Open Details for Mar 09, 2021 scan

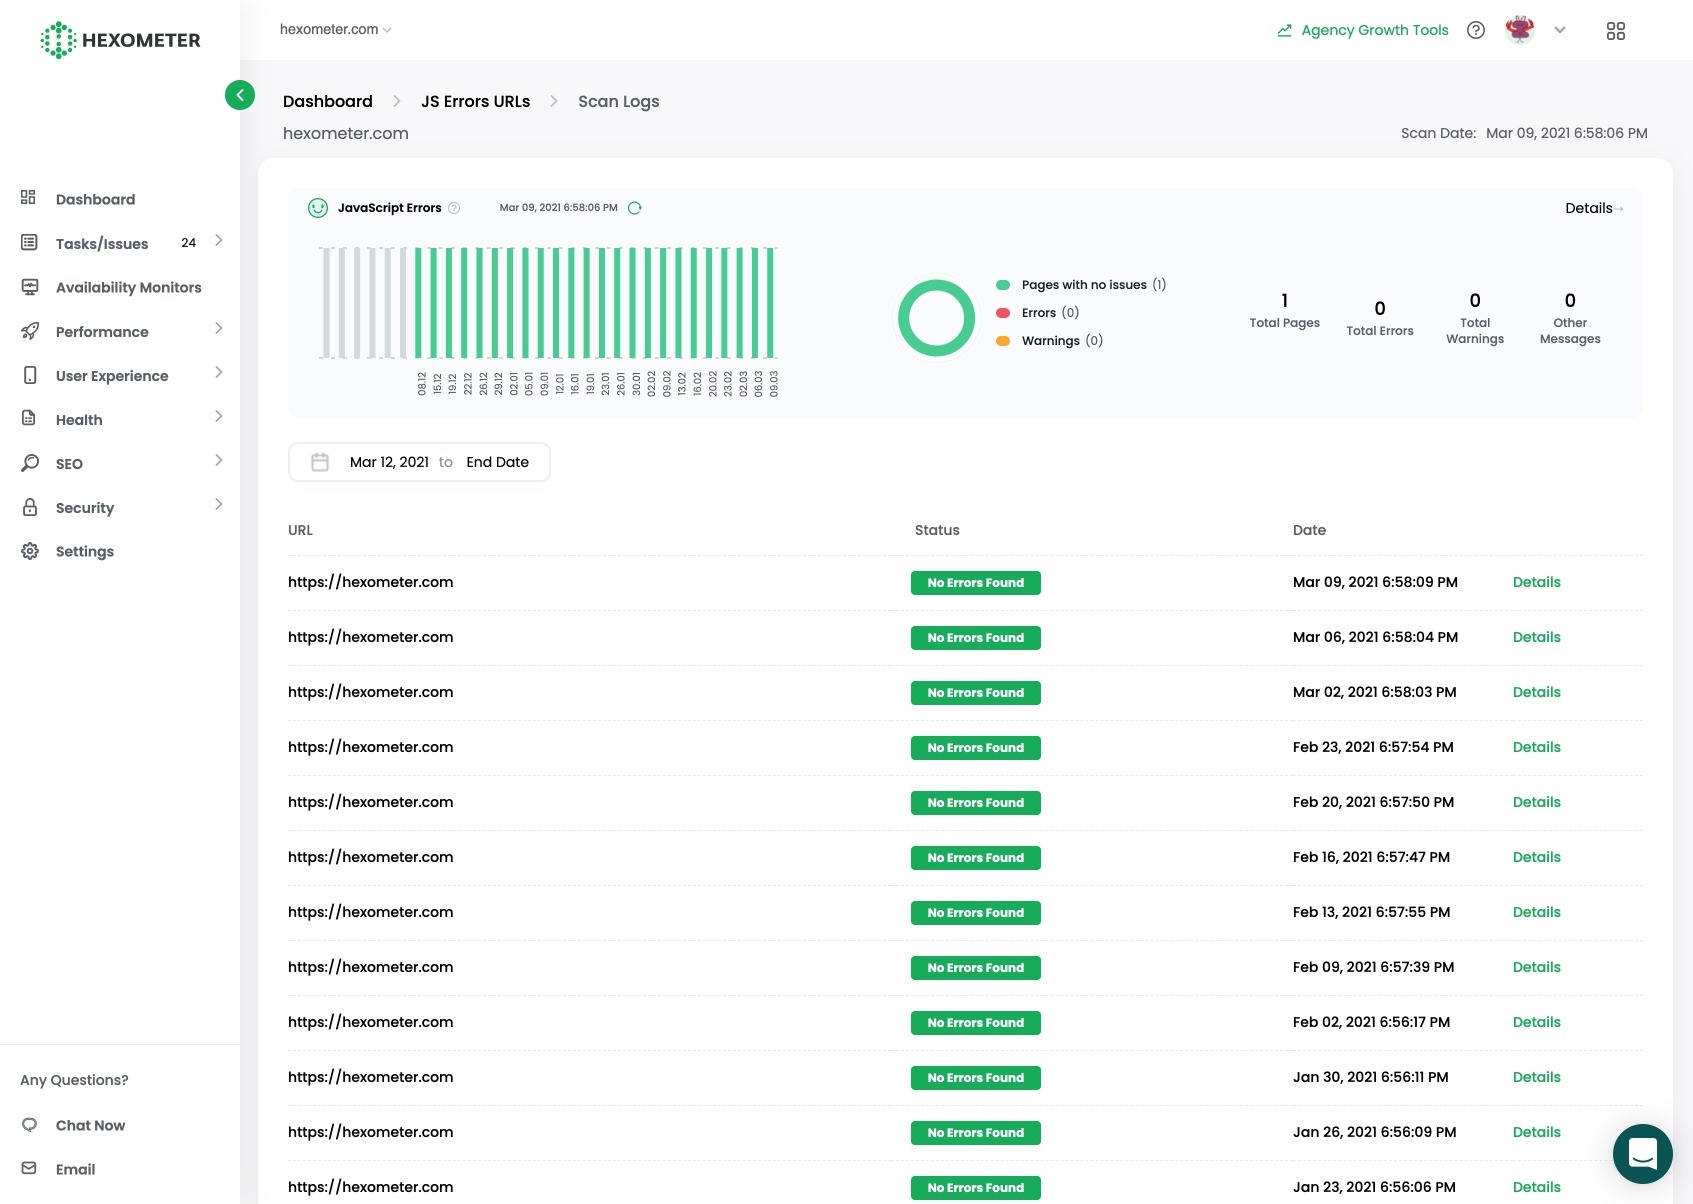tap(1537, 582)
